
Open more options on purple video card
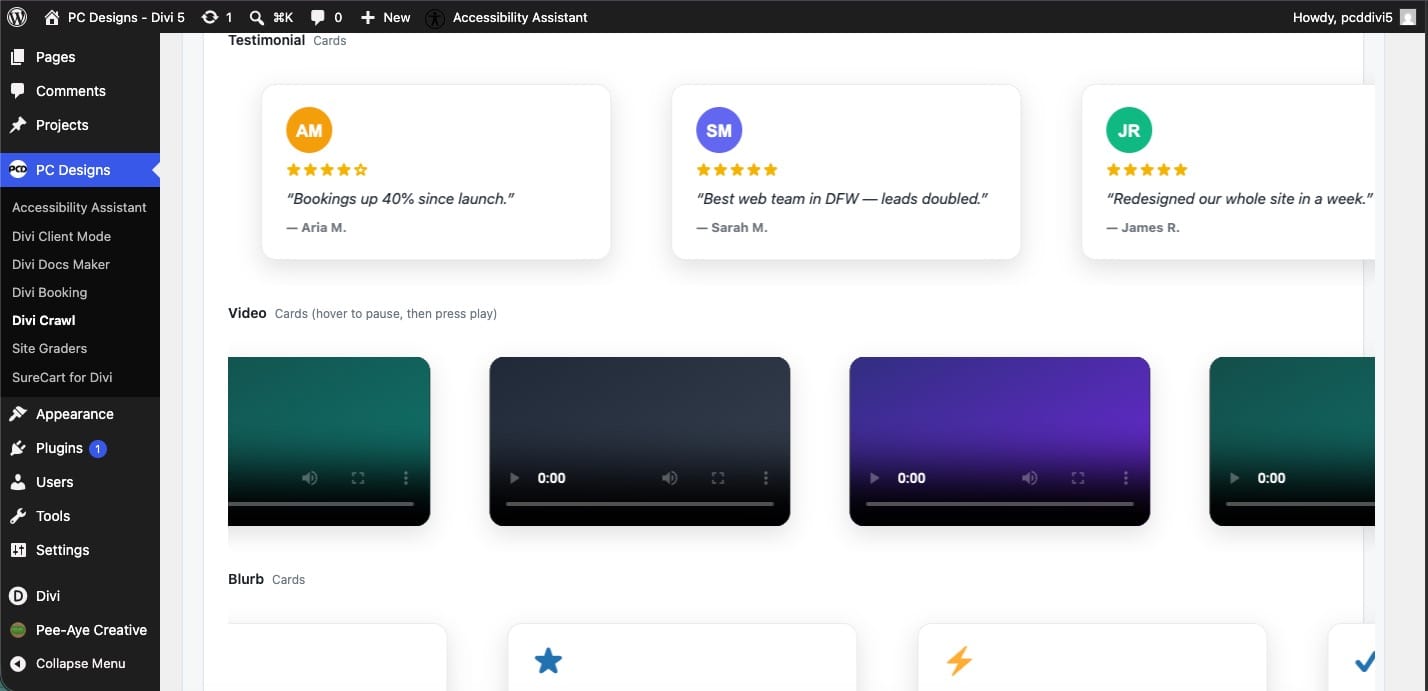point(1126,478)
